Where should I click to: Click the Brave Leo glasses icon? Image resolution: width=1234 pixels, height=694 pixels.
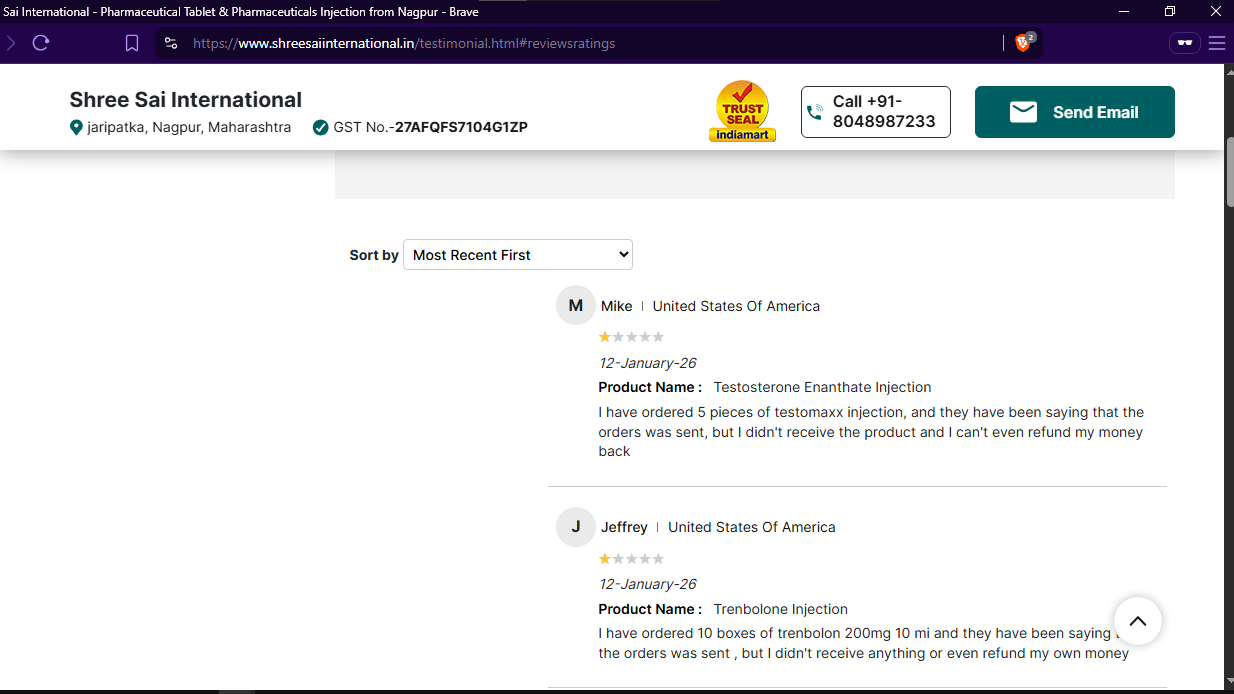click(1185, 43)
